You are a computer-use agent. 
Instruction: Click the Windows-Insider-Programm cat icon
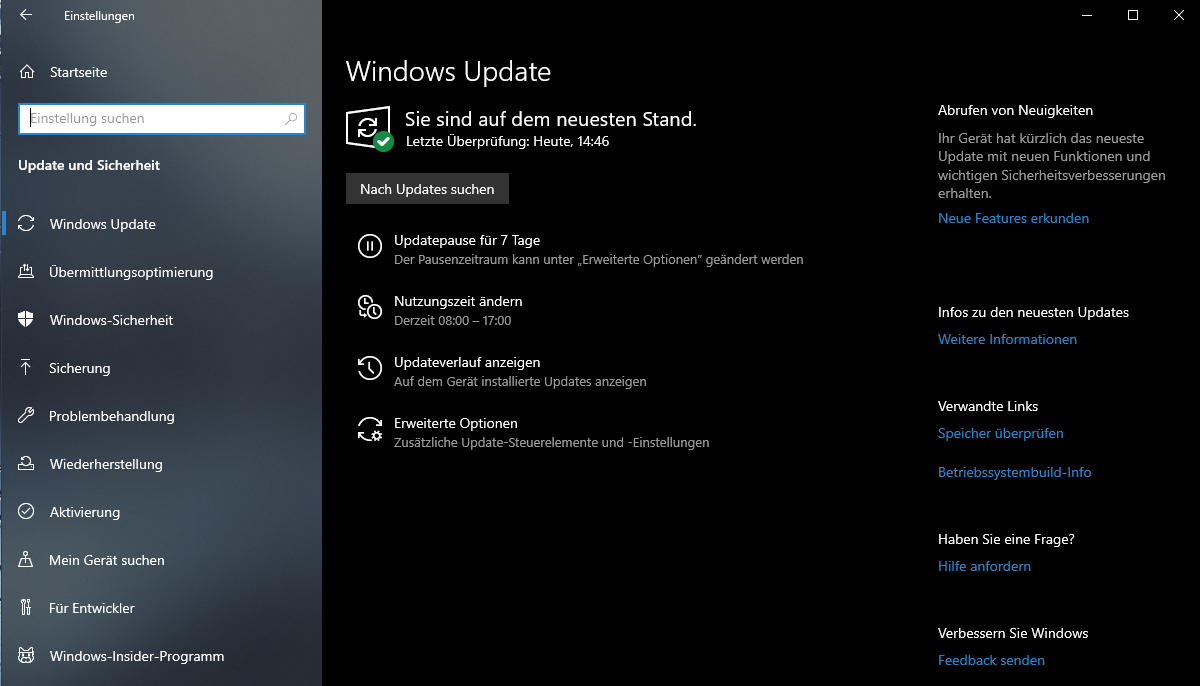click(x=27, y=656)
